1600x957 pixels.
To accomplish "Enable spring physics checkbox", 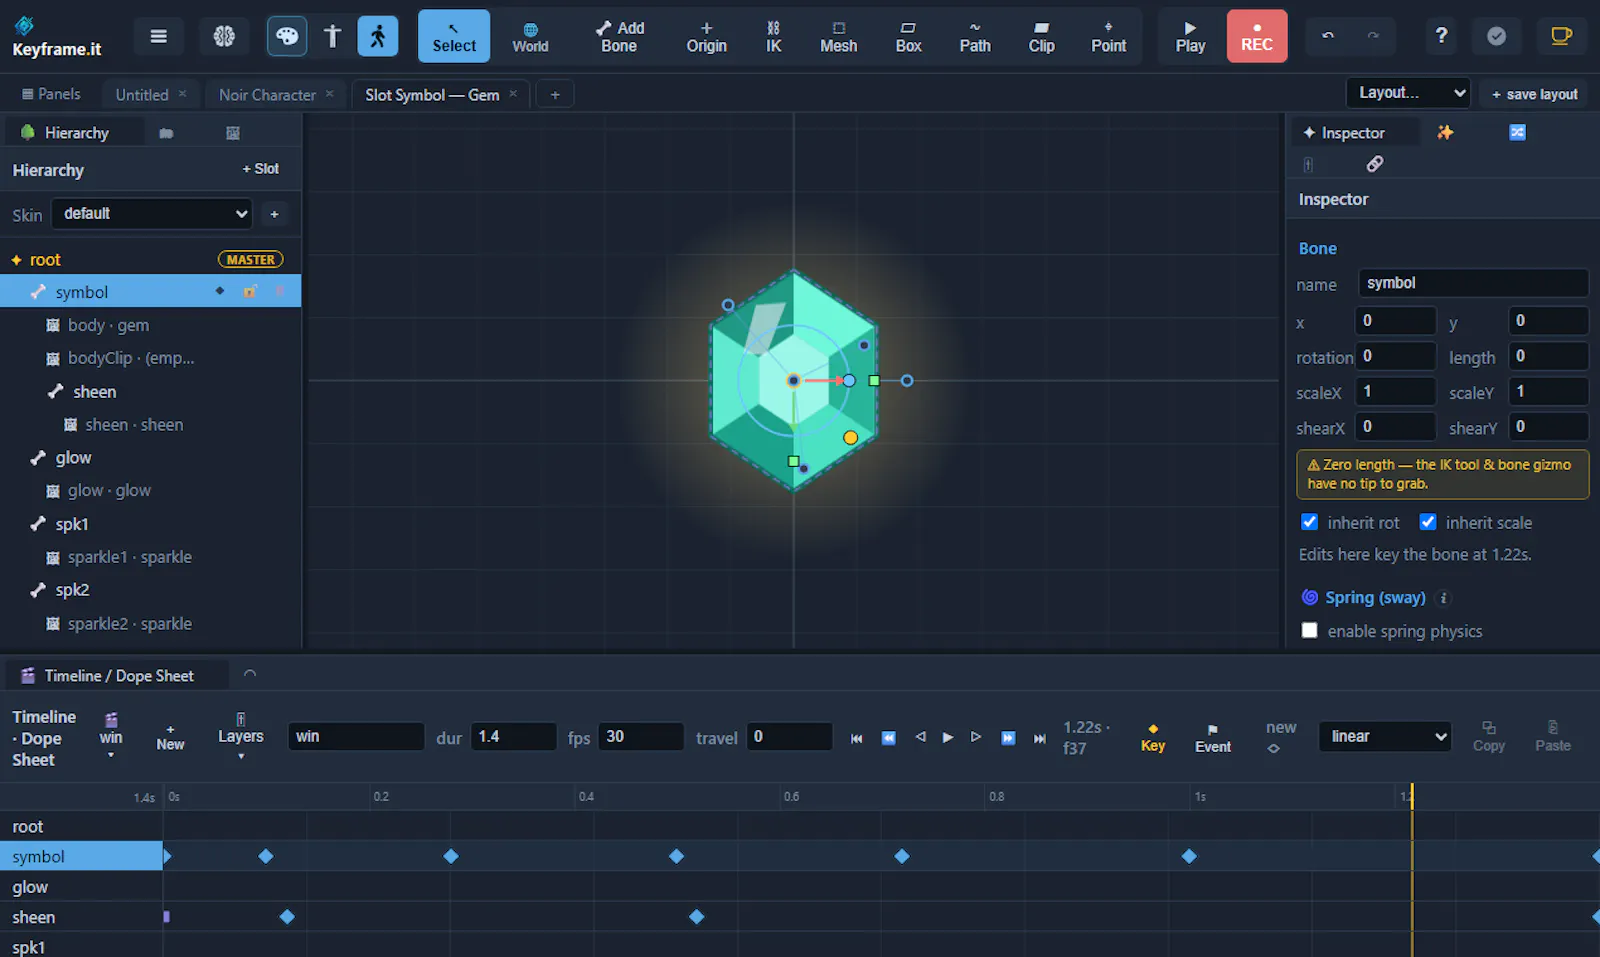I will (x=1309, y=630).
